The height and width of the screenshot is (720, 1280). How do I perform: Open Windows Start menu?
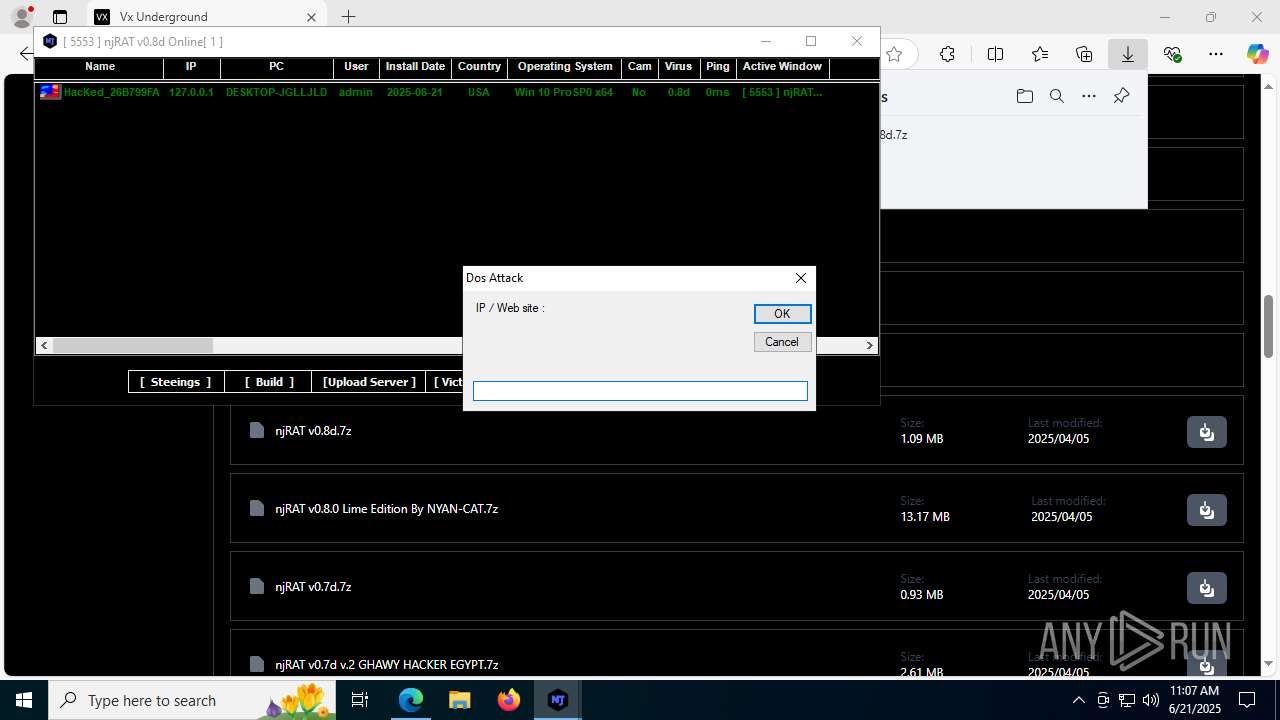pyautogui.click(x=23, y=700)
